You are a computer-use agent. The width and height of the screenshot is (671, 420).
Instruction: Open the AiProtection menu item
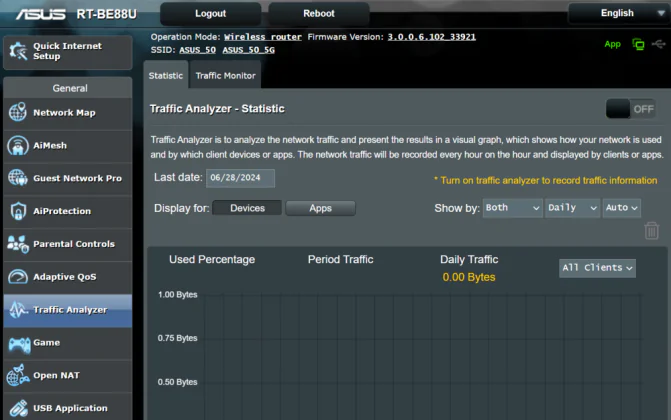click(x=68, y=211)
